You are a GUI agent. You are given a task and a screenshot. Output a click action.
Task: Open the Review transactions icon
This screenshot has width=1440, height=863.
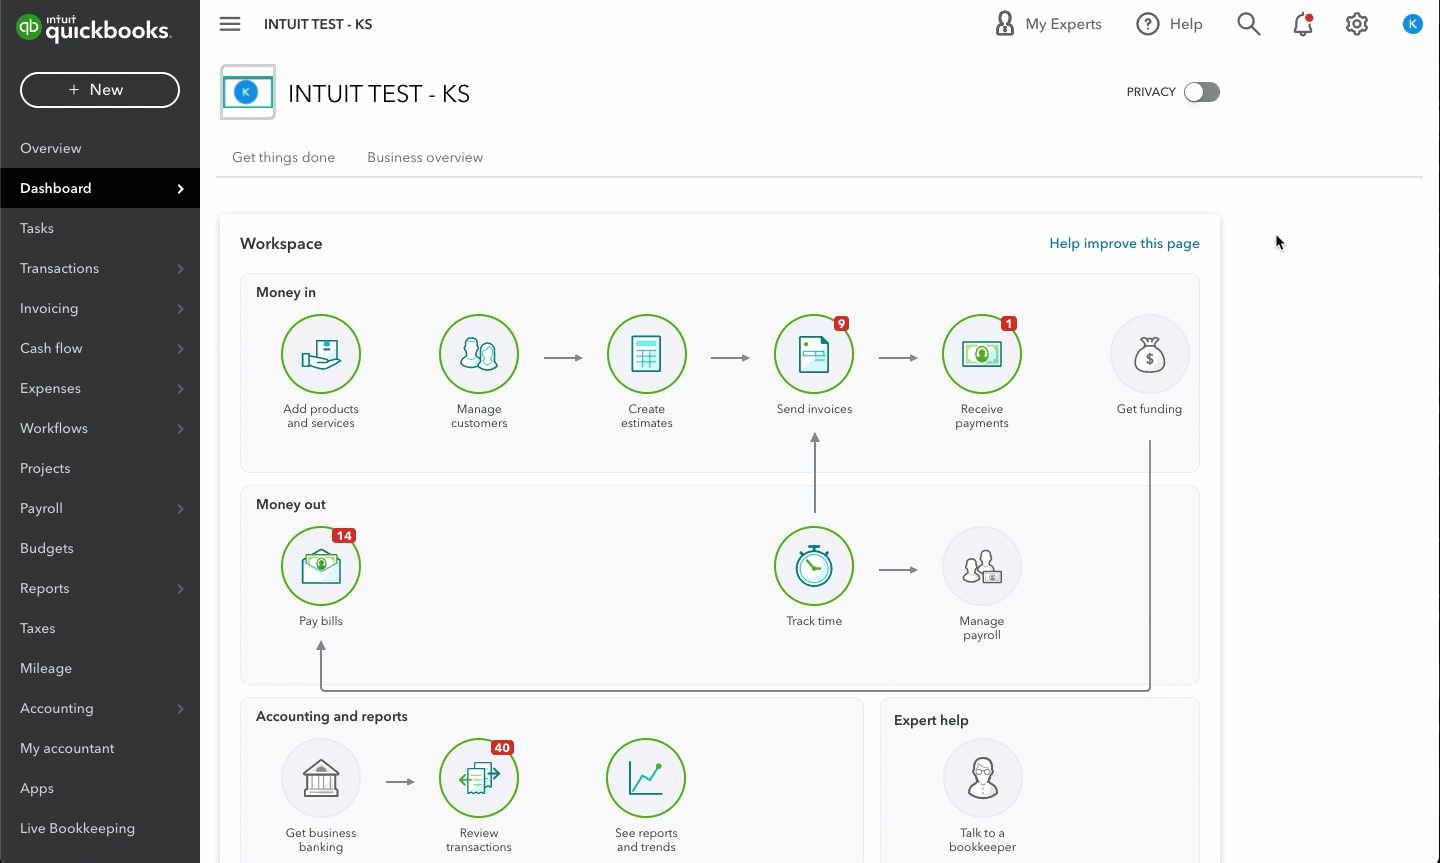point(479,779)
